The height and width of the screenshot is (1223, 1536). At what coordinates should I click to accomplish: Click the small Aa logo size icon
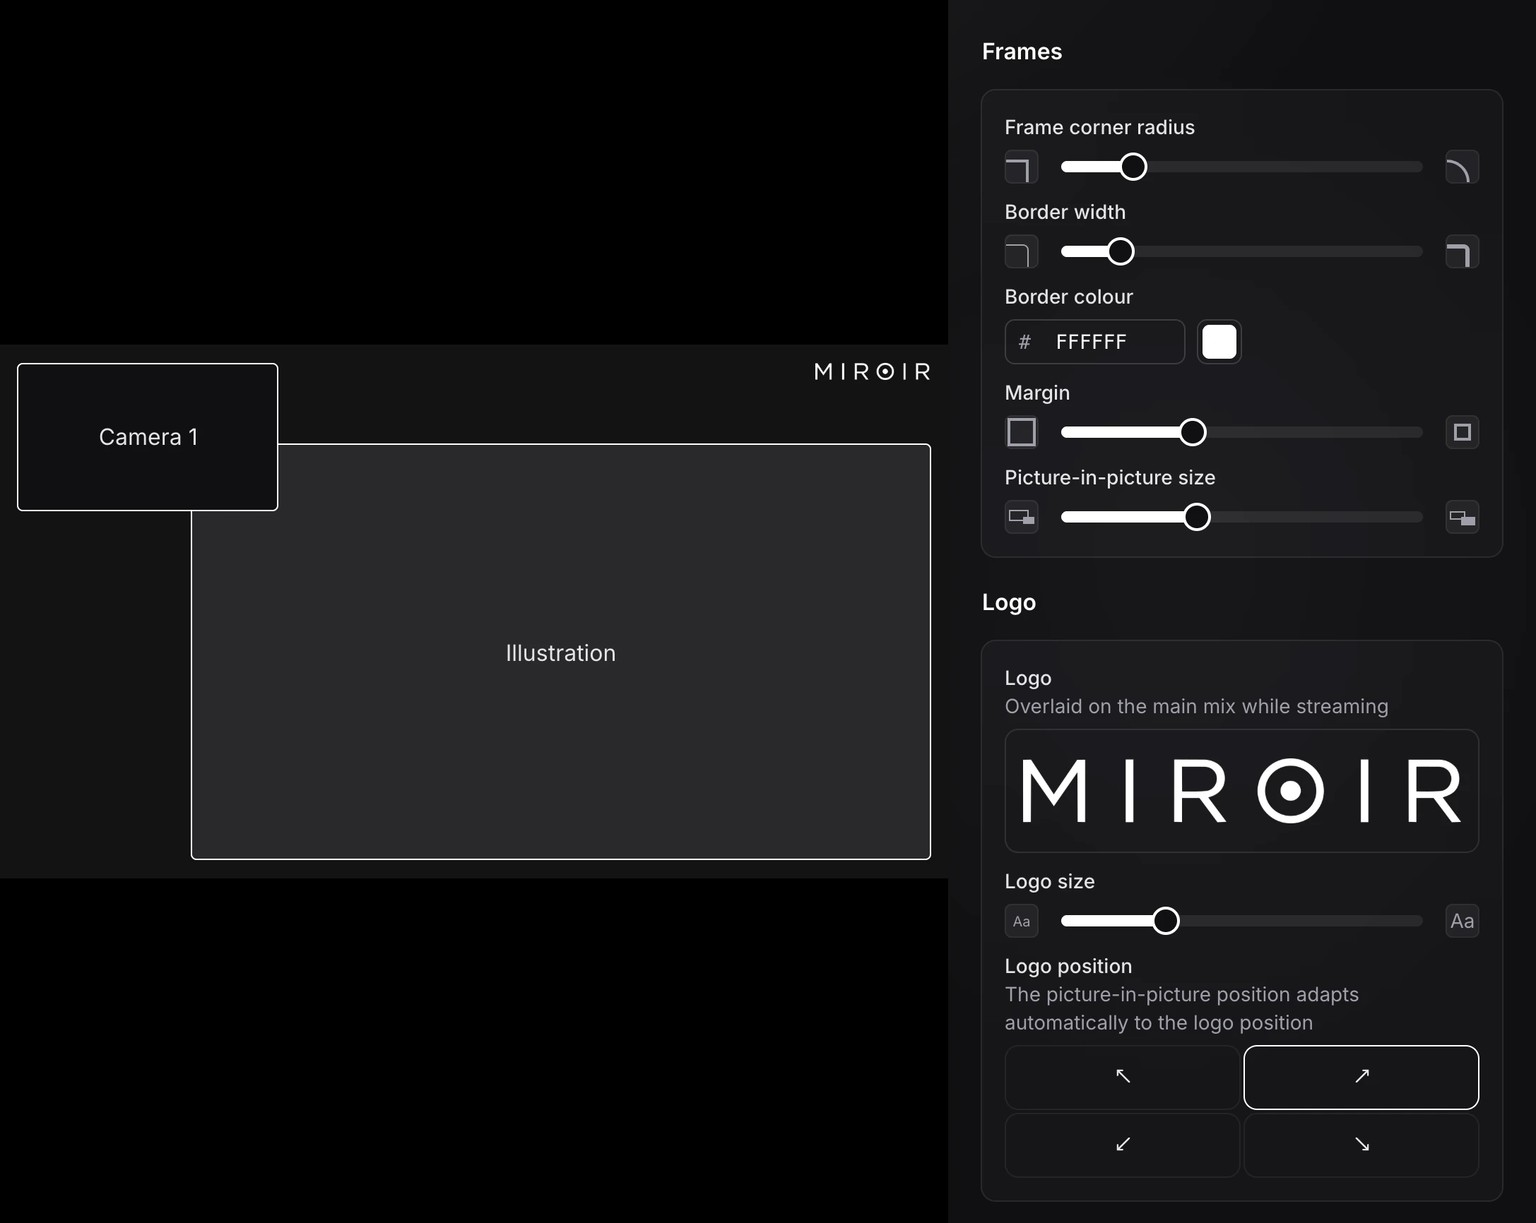tap(1021, 921)
